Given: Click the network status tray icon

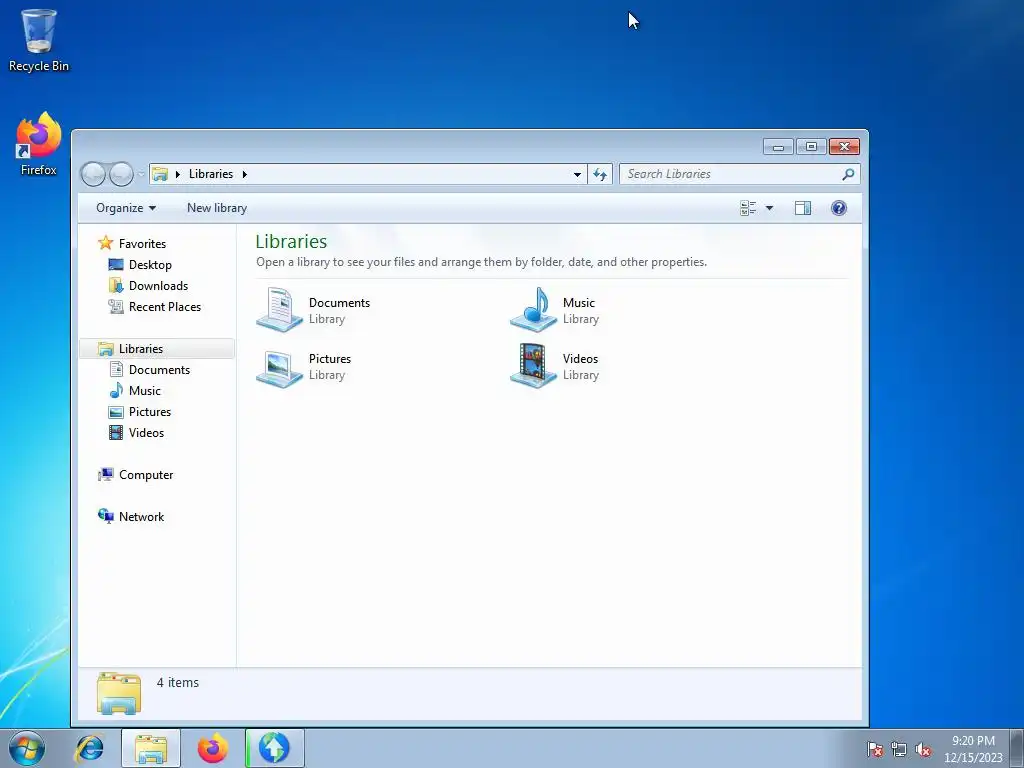Looking at the screenshot, I should click(x=899, y=749).
